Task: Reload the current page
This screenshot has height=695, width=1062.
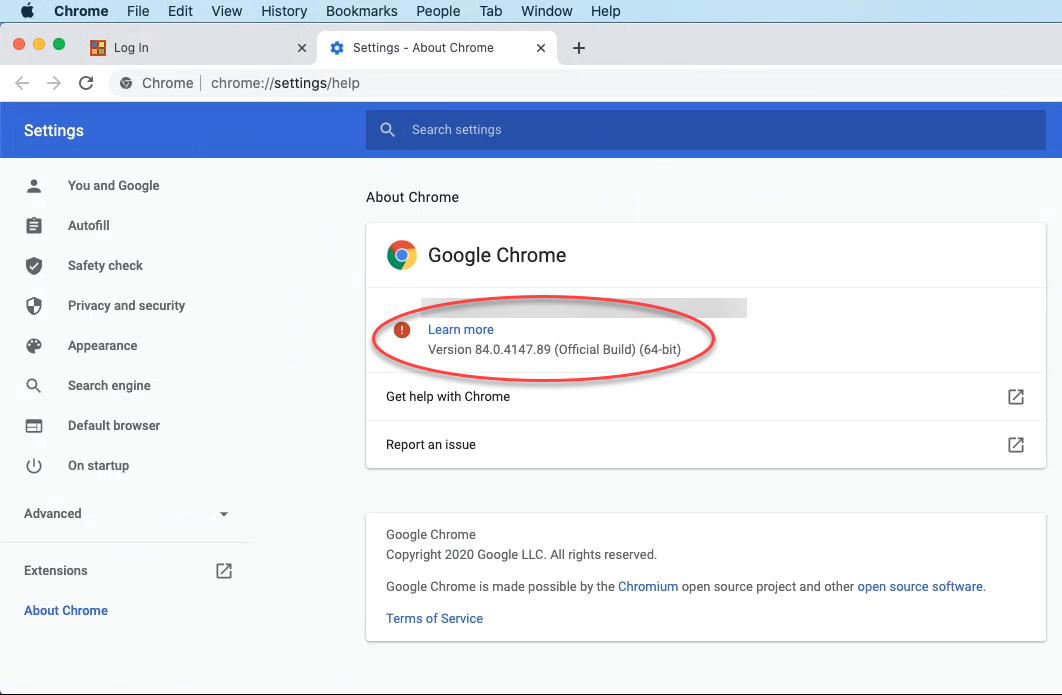Action: (x=86, y=83)
